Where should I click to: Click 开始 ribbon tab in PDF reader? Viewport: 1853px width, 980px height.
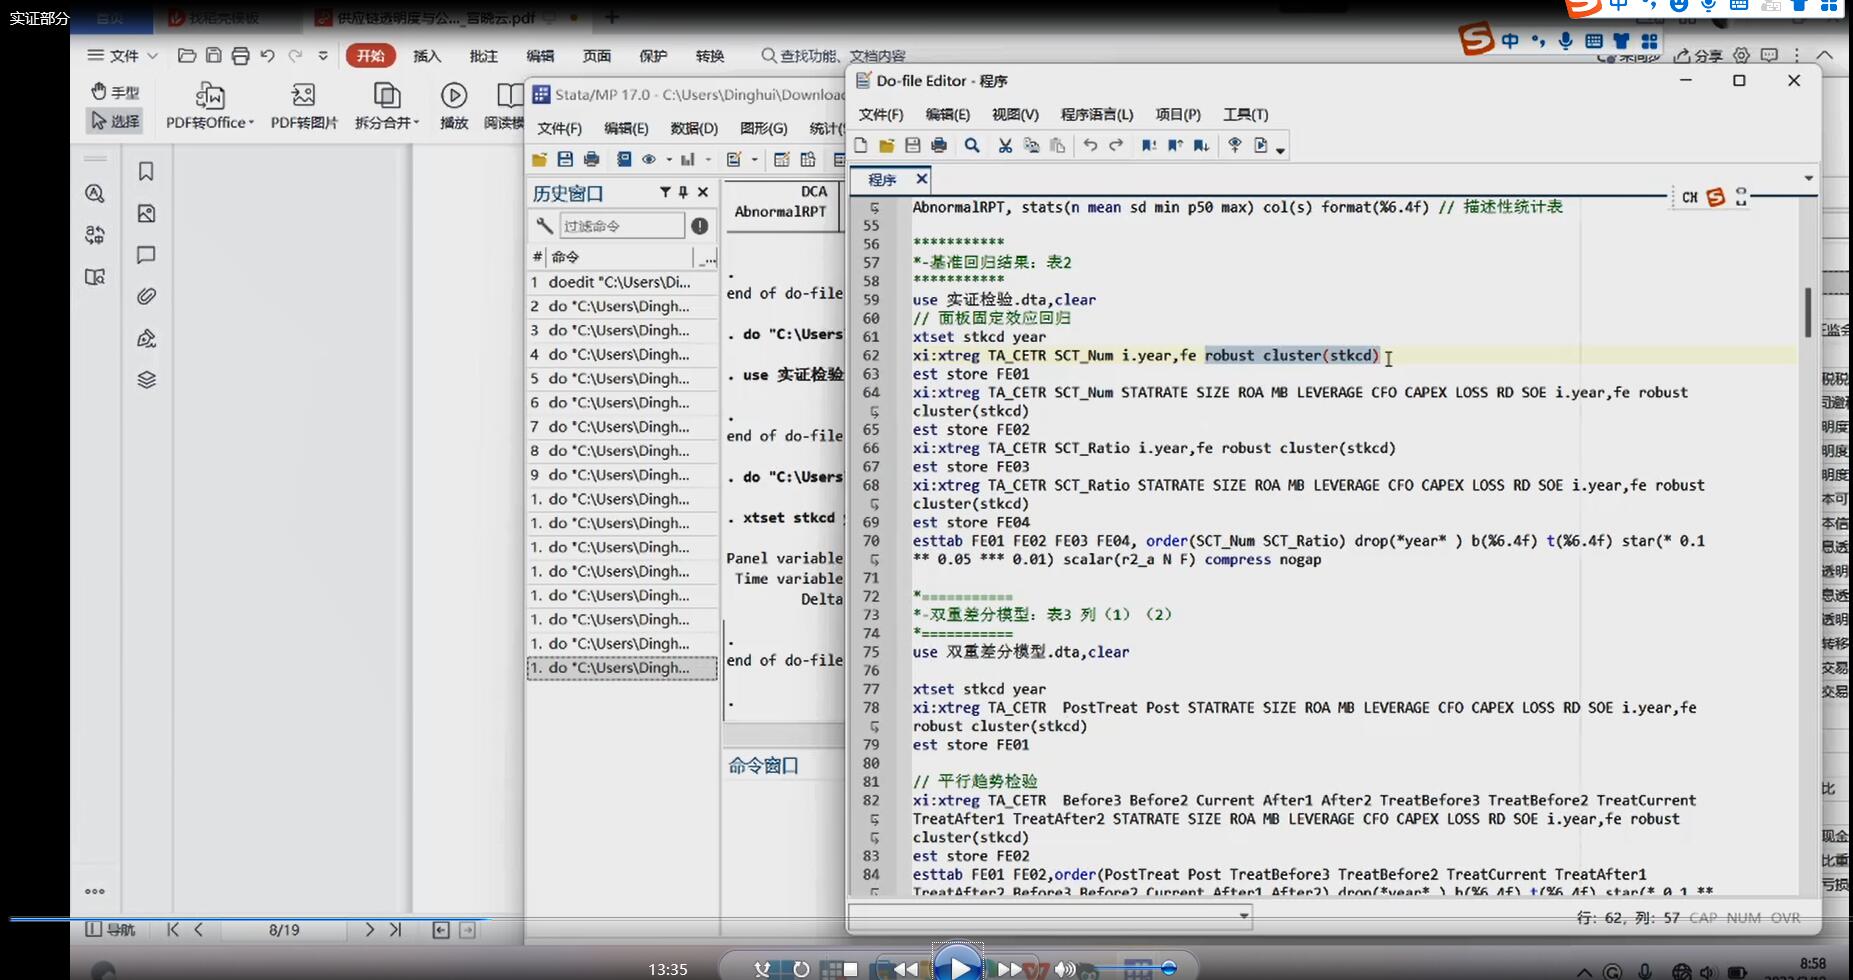tap(371, 56)
